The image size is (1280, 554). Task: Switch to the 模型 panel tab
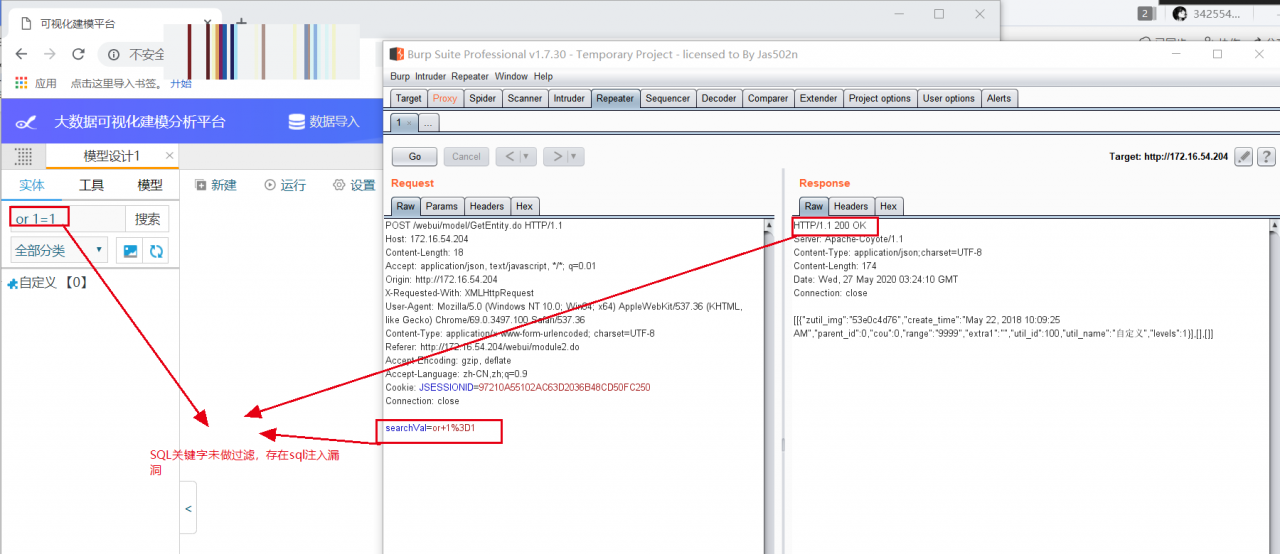[x=150, y=185]
